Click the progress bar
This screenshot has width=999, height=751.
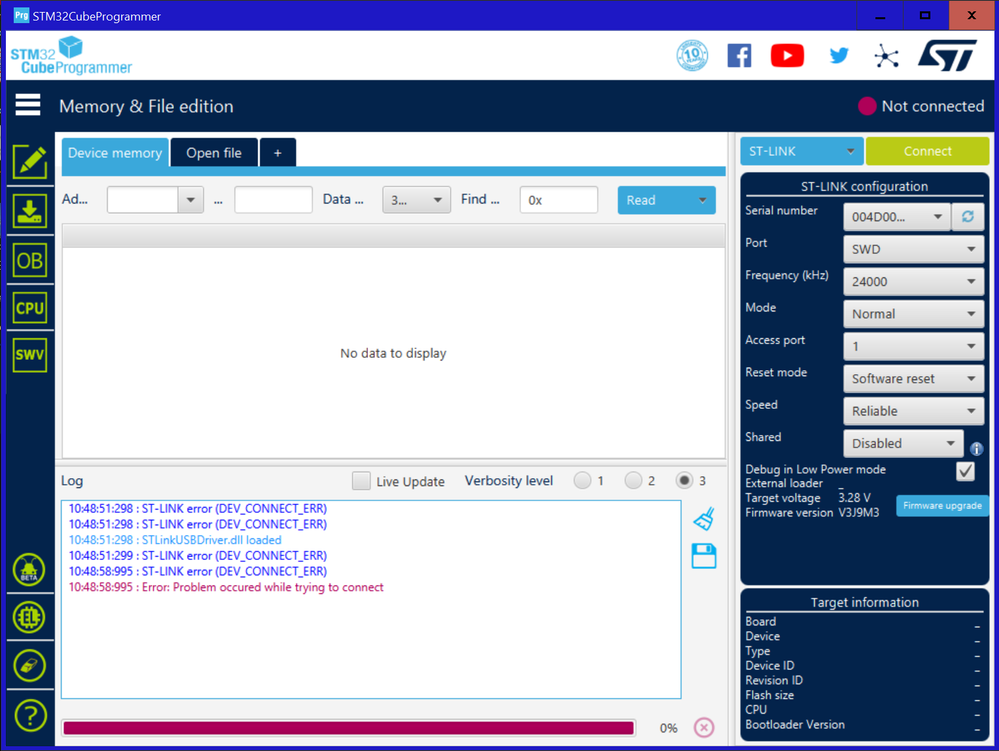pyautogui.click(x=349, y=728)
